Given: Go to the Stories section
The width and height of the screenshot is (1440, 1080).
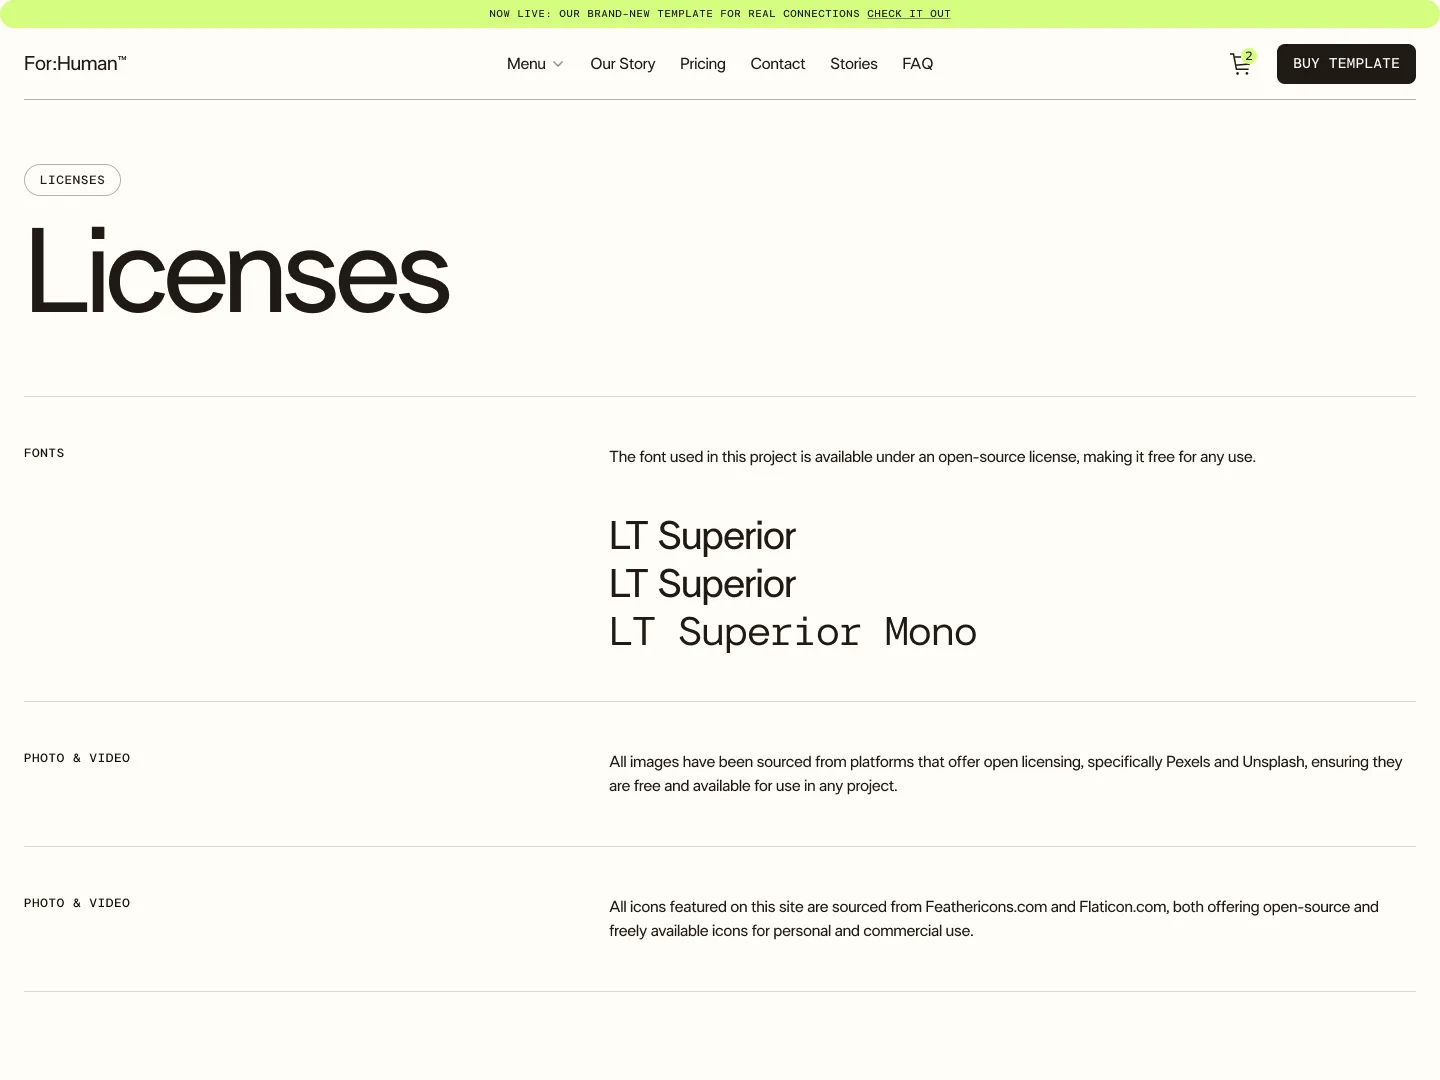Looking at the screenshot, I should coord(853,64).
